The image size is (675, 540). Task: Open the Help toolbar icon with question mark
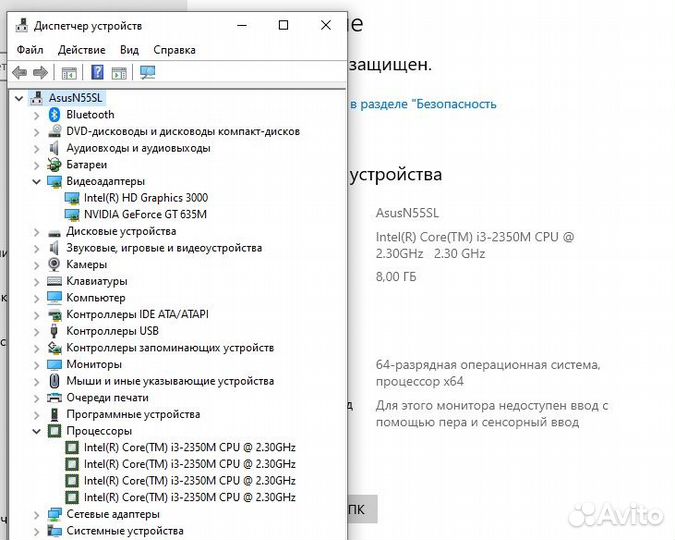click(97, 72)
